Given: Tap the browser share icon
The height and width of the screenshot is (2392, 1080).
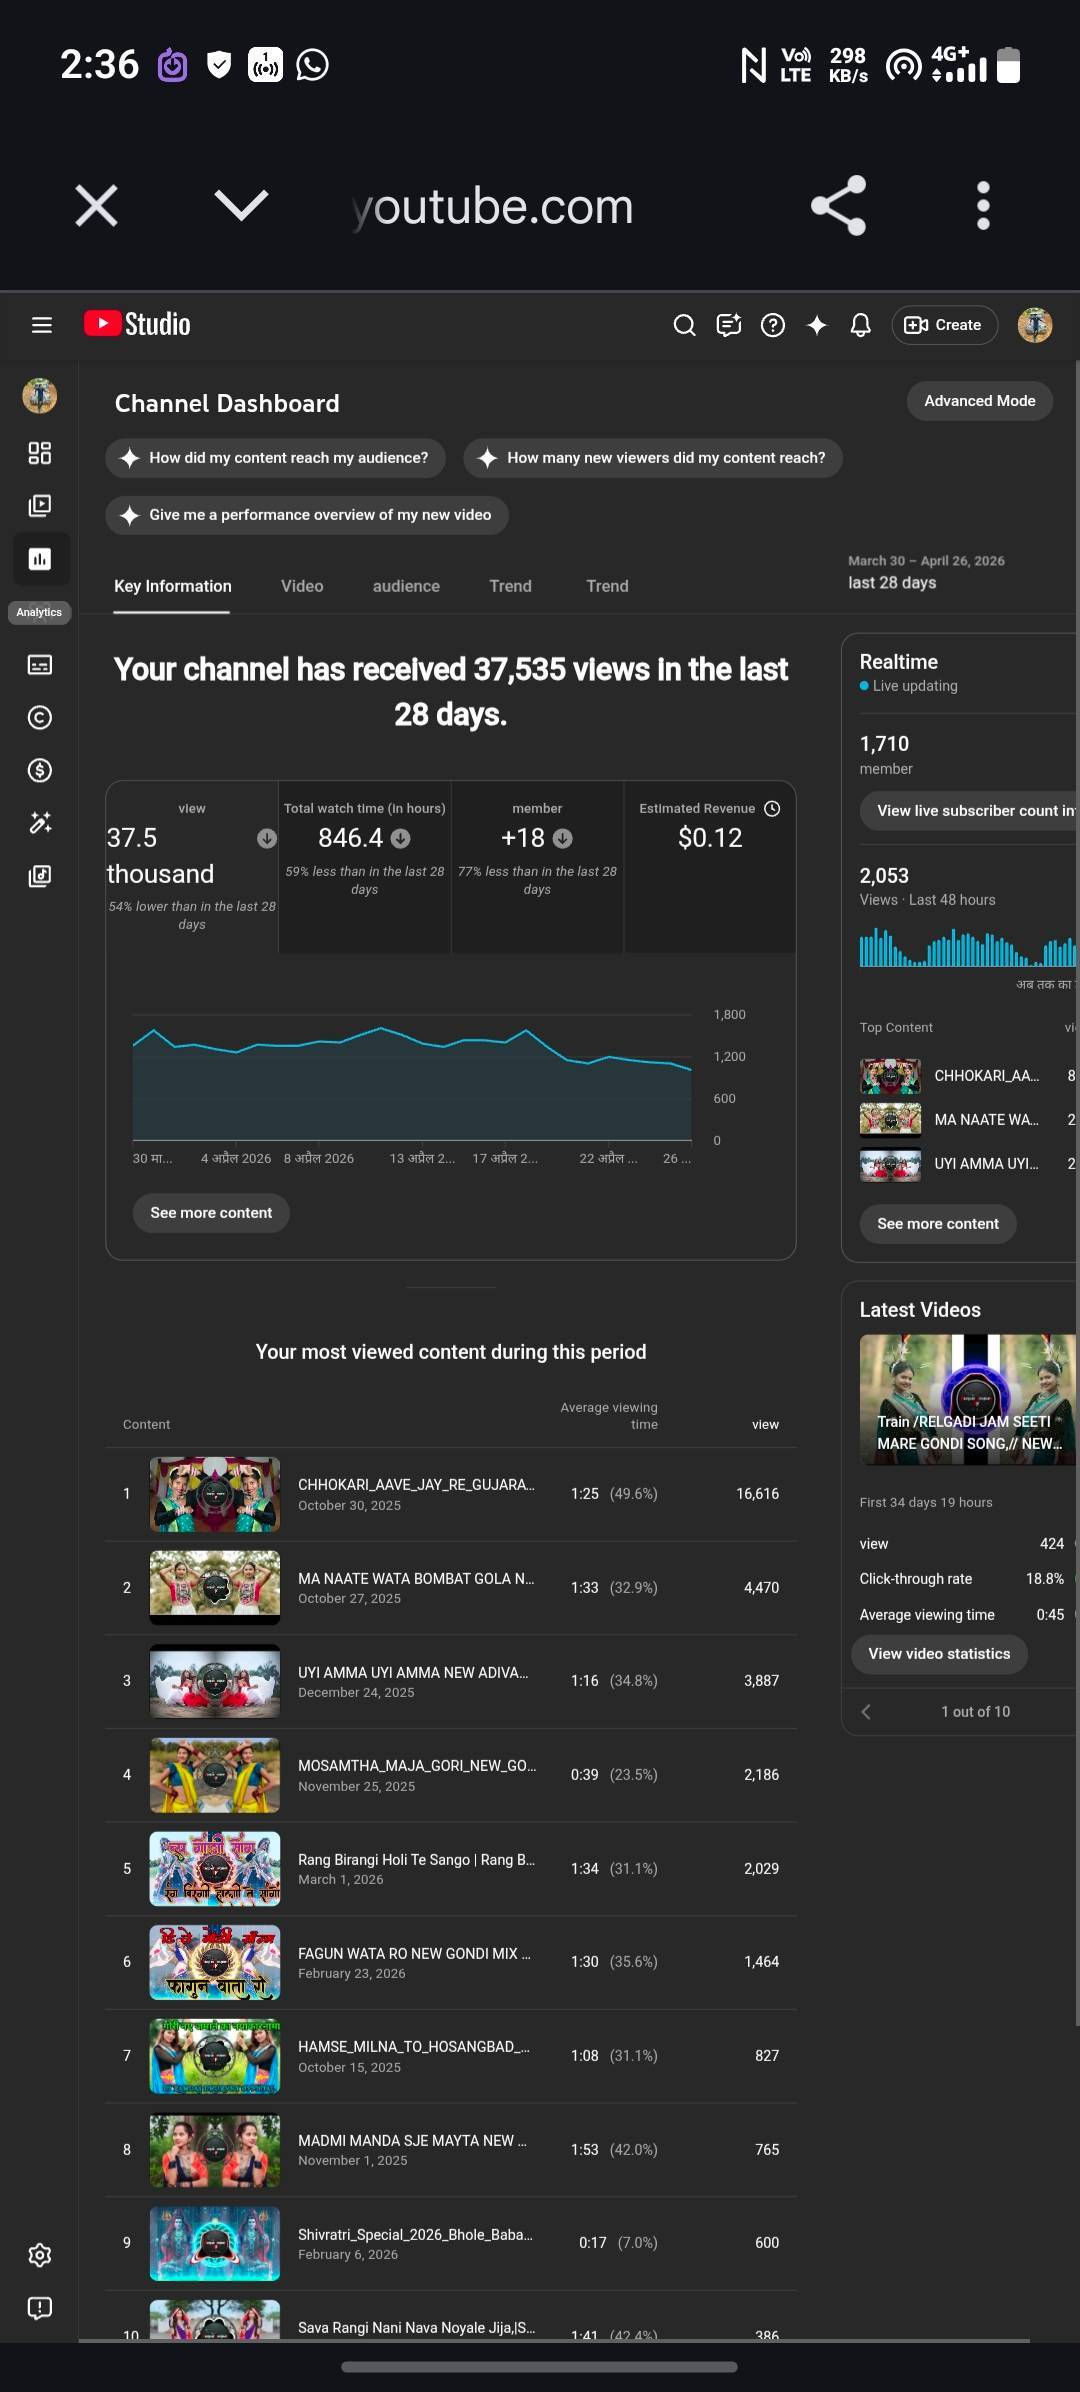Looking at the screenshot, I should point(838,206).
